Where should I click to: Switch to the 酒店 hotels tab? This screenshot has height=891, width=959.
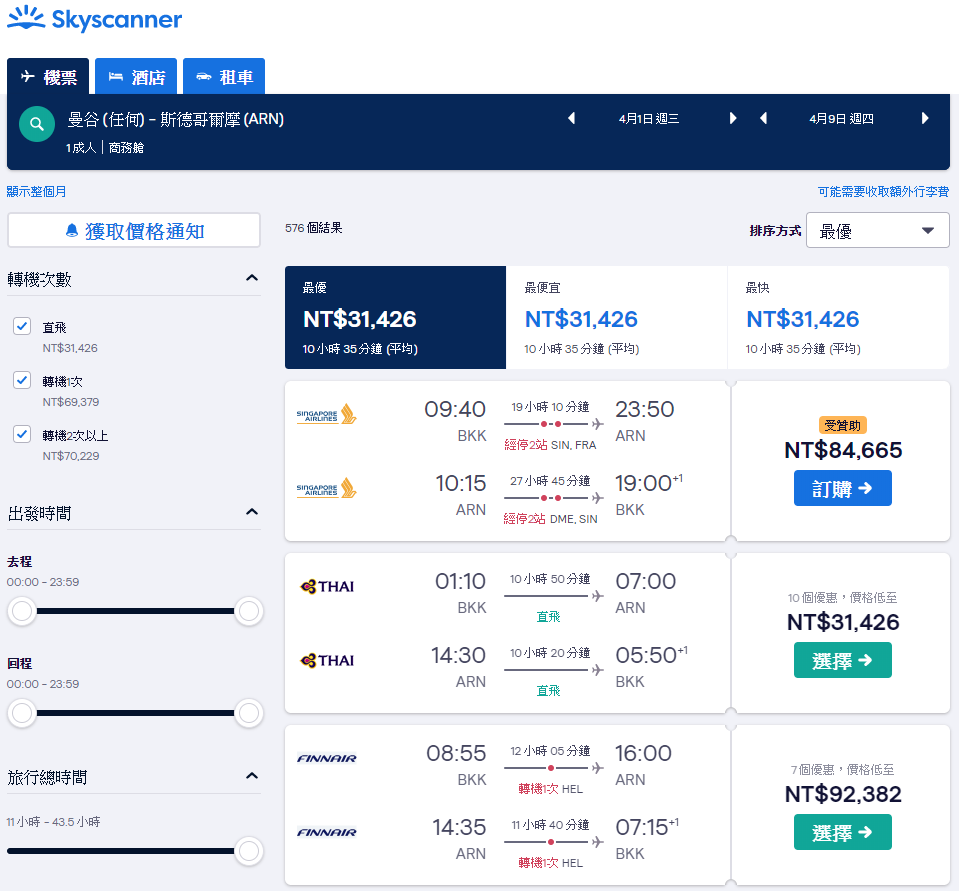click(x=136, y=76)
